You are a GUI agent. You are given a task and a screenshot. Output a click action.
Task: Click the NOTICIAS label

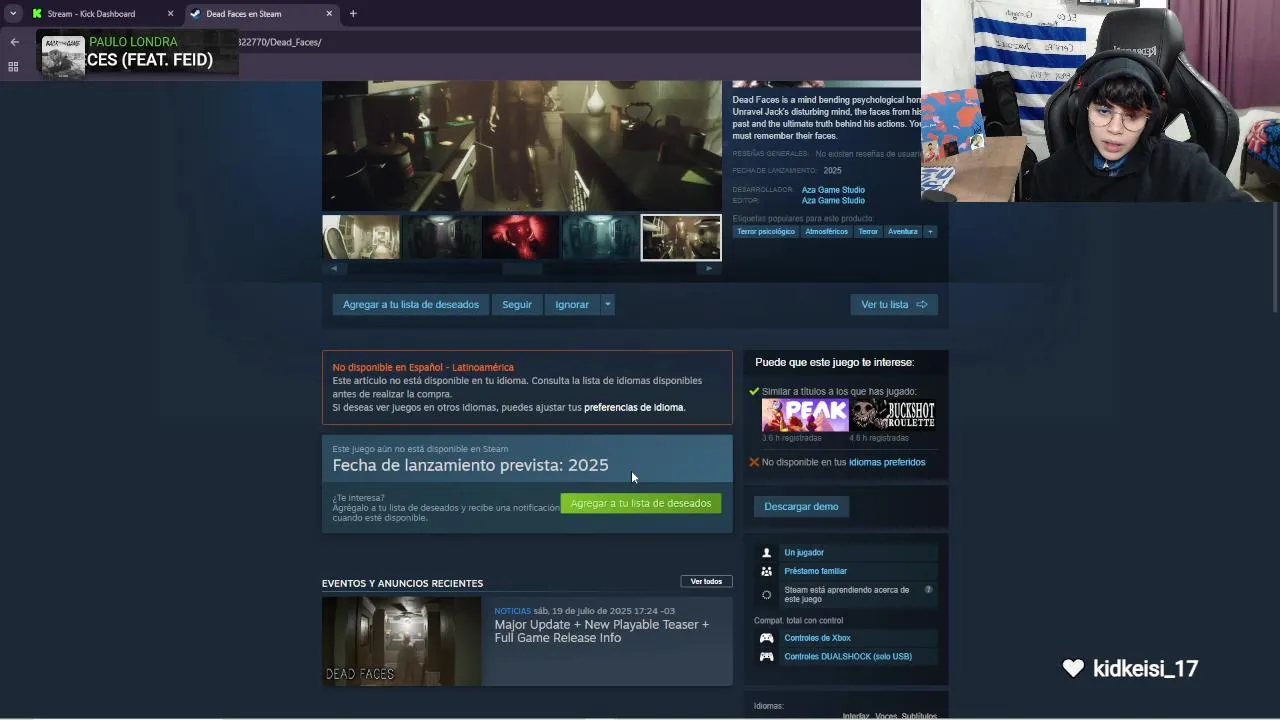pos(512,611)
